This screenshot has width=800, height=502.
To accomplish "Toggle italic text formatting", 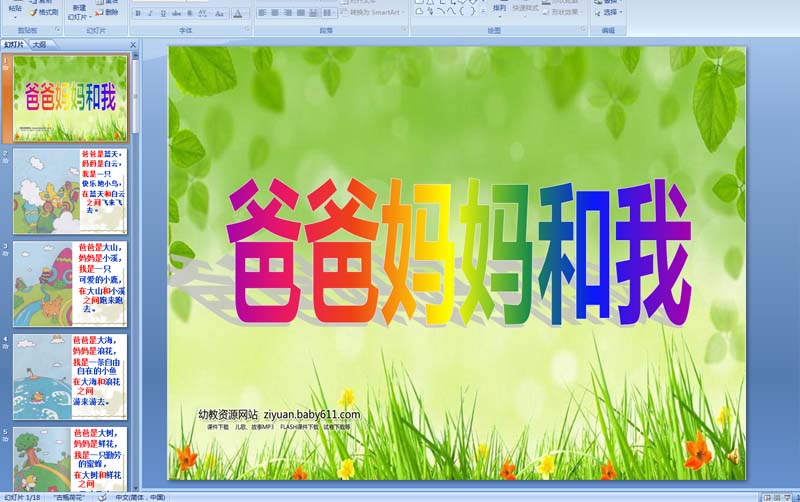I will click(x=150, y=14).
